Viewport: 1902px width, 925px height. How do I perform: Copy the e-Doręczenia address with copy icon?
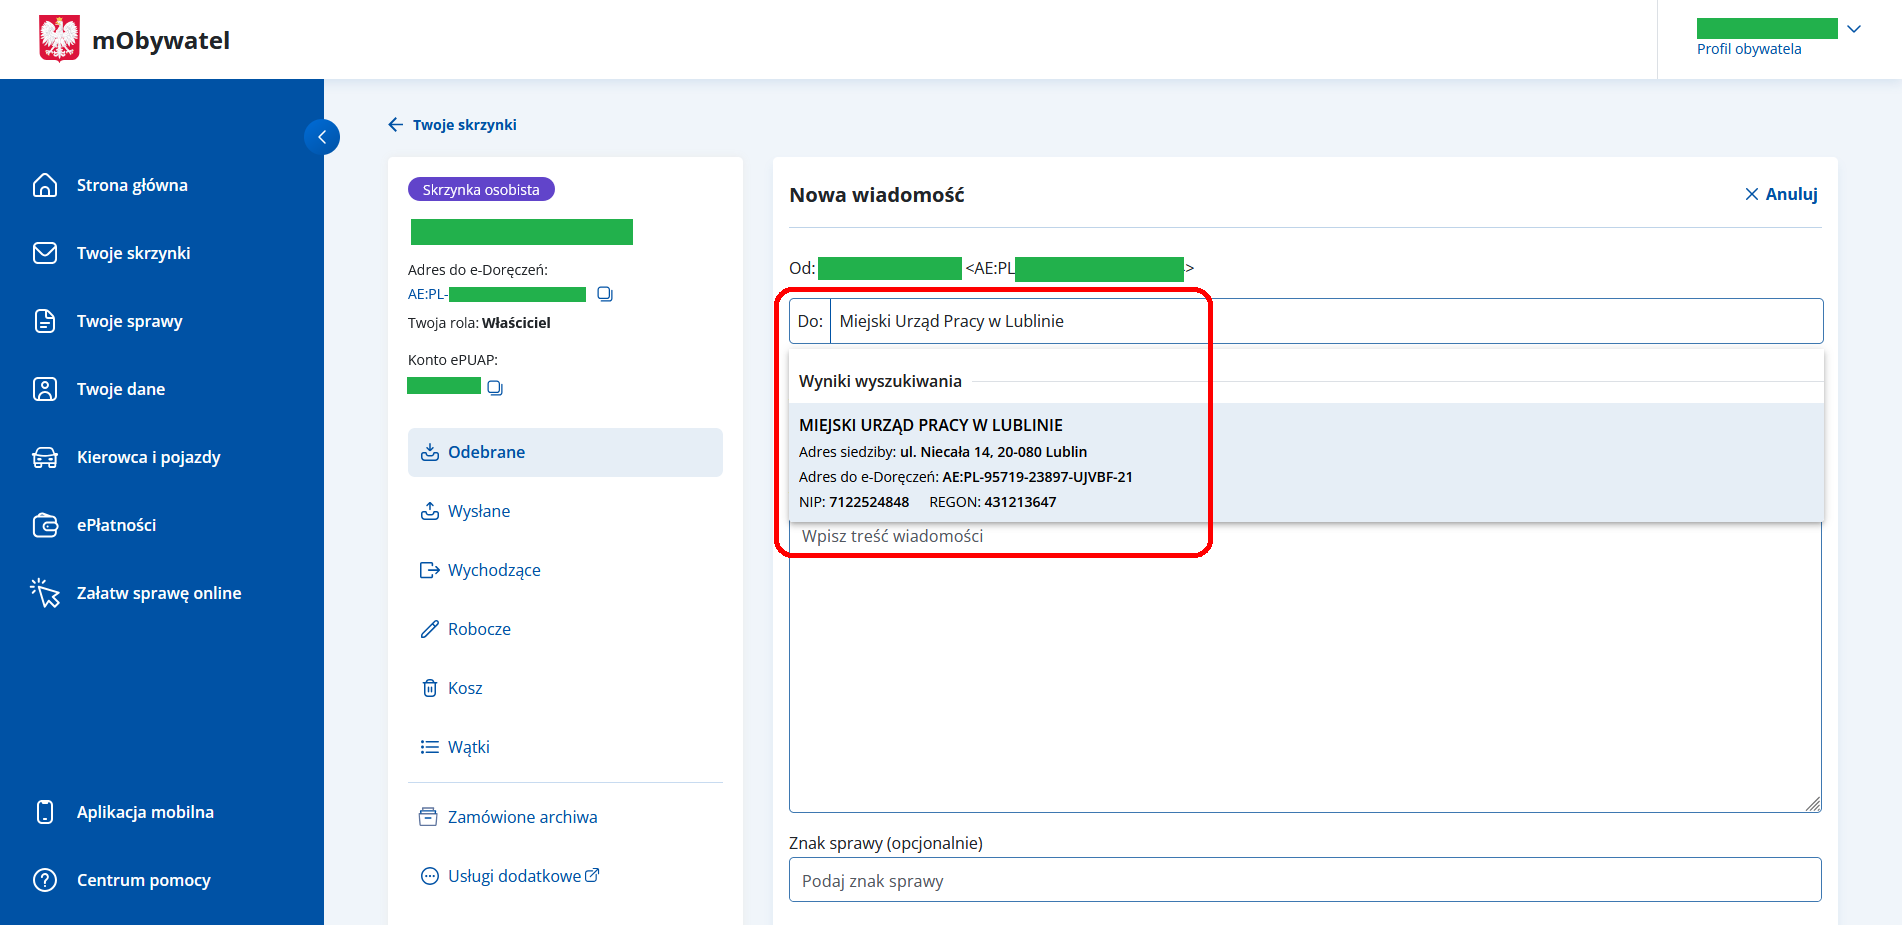click(604, 294)
